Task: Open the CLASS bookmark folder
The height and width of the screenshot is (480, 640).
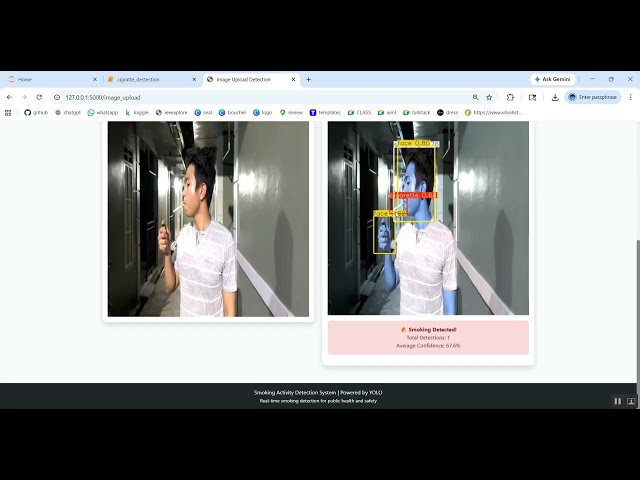Action: pyautogui.click(x=359, y=113)
